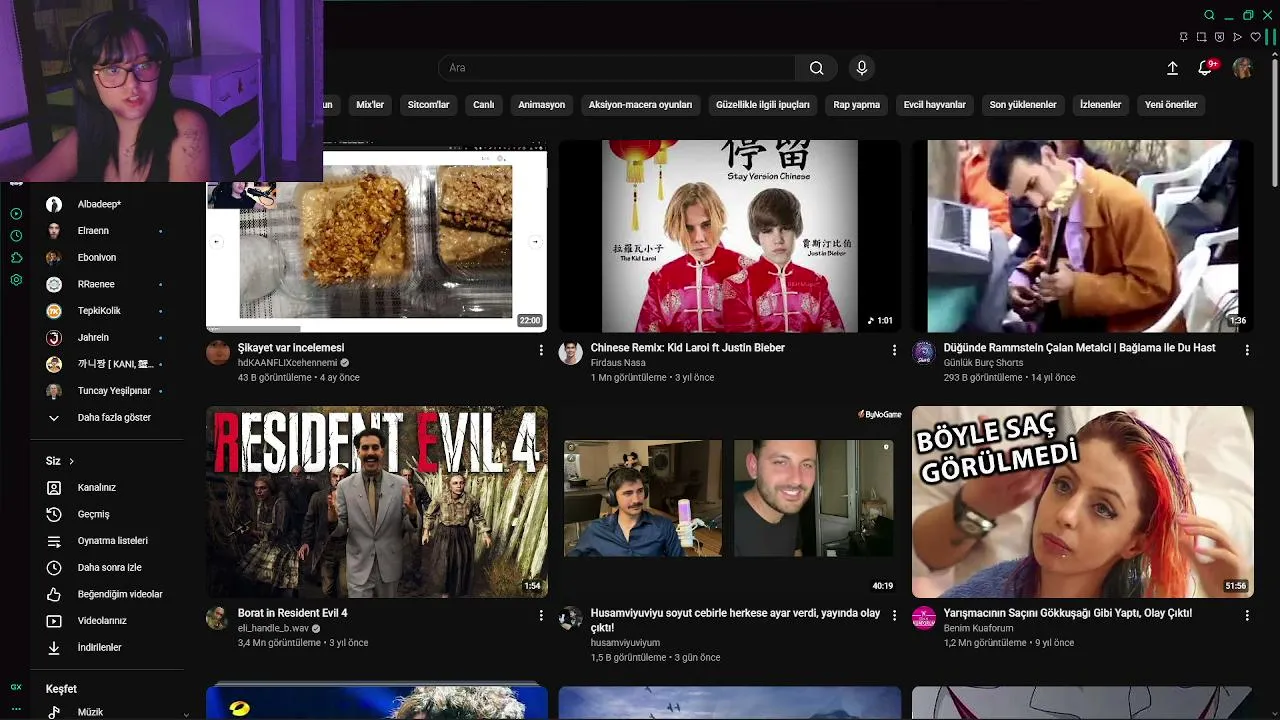Image resolution: width=1280 pixels, height=720 pixels.
Task: Open browser settings gear in sidebar
Action: [x=16, y=280]
